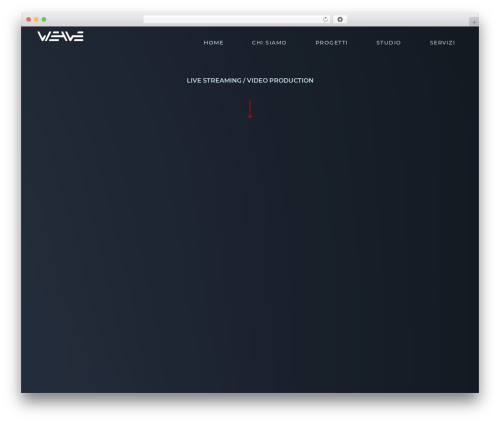Select STUDIO in the navigation
500x423 pixels.
coord(388,43)
